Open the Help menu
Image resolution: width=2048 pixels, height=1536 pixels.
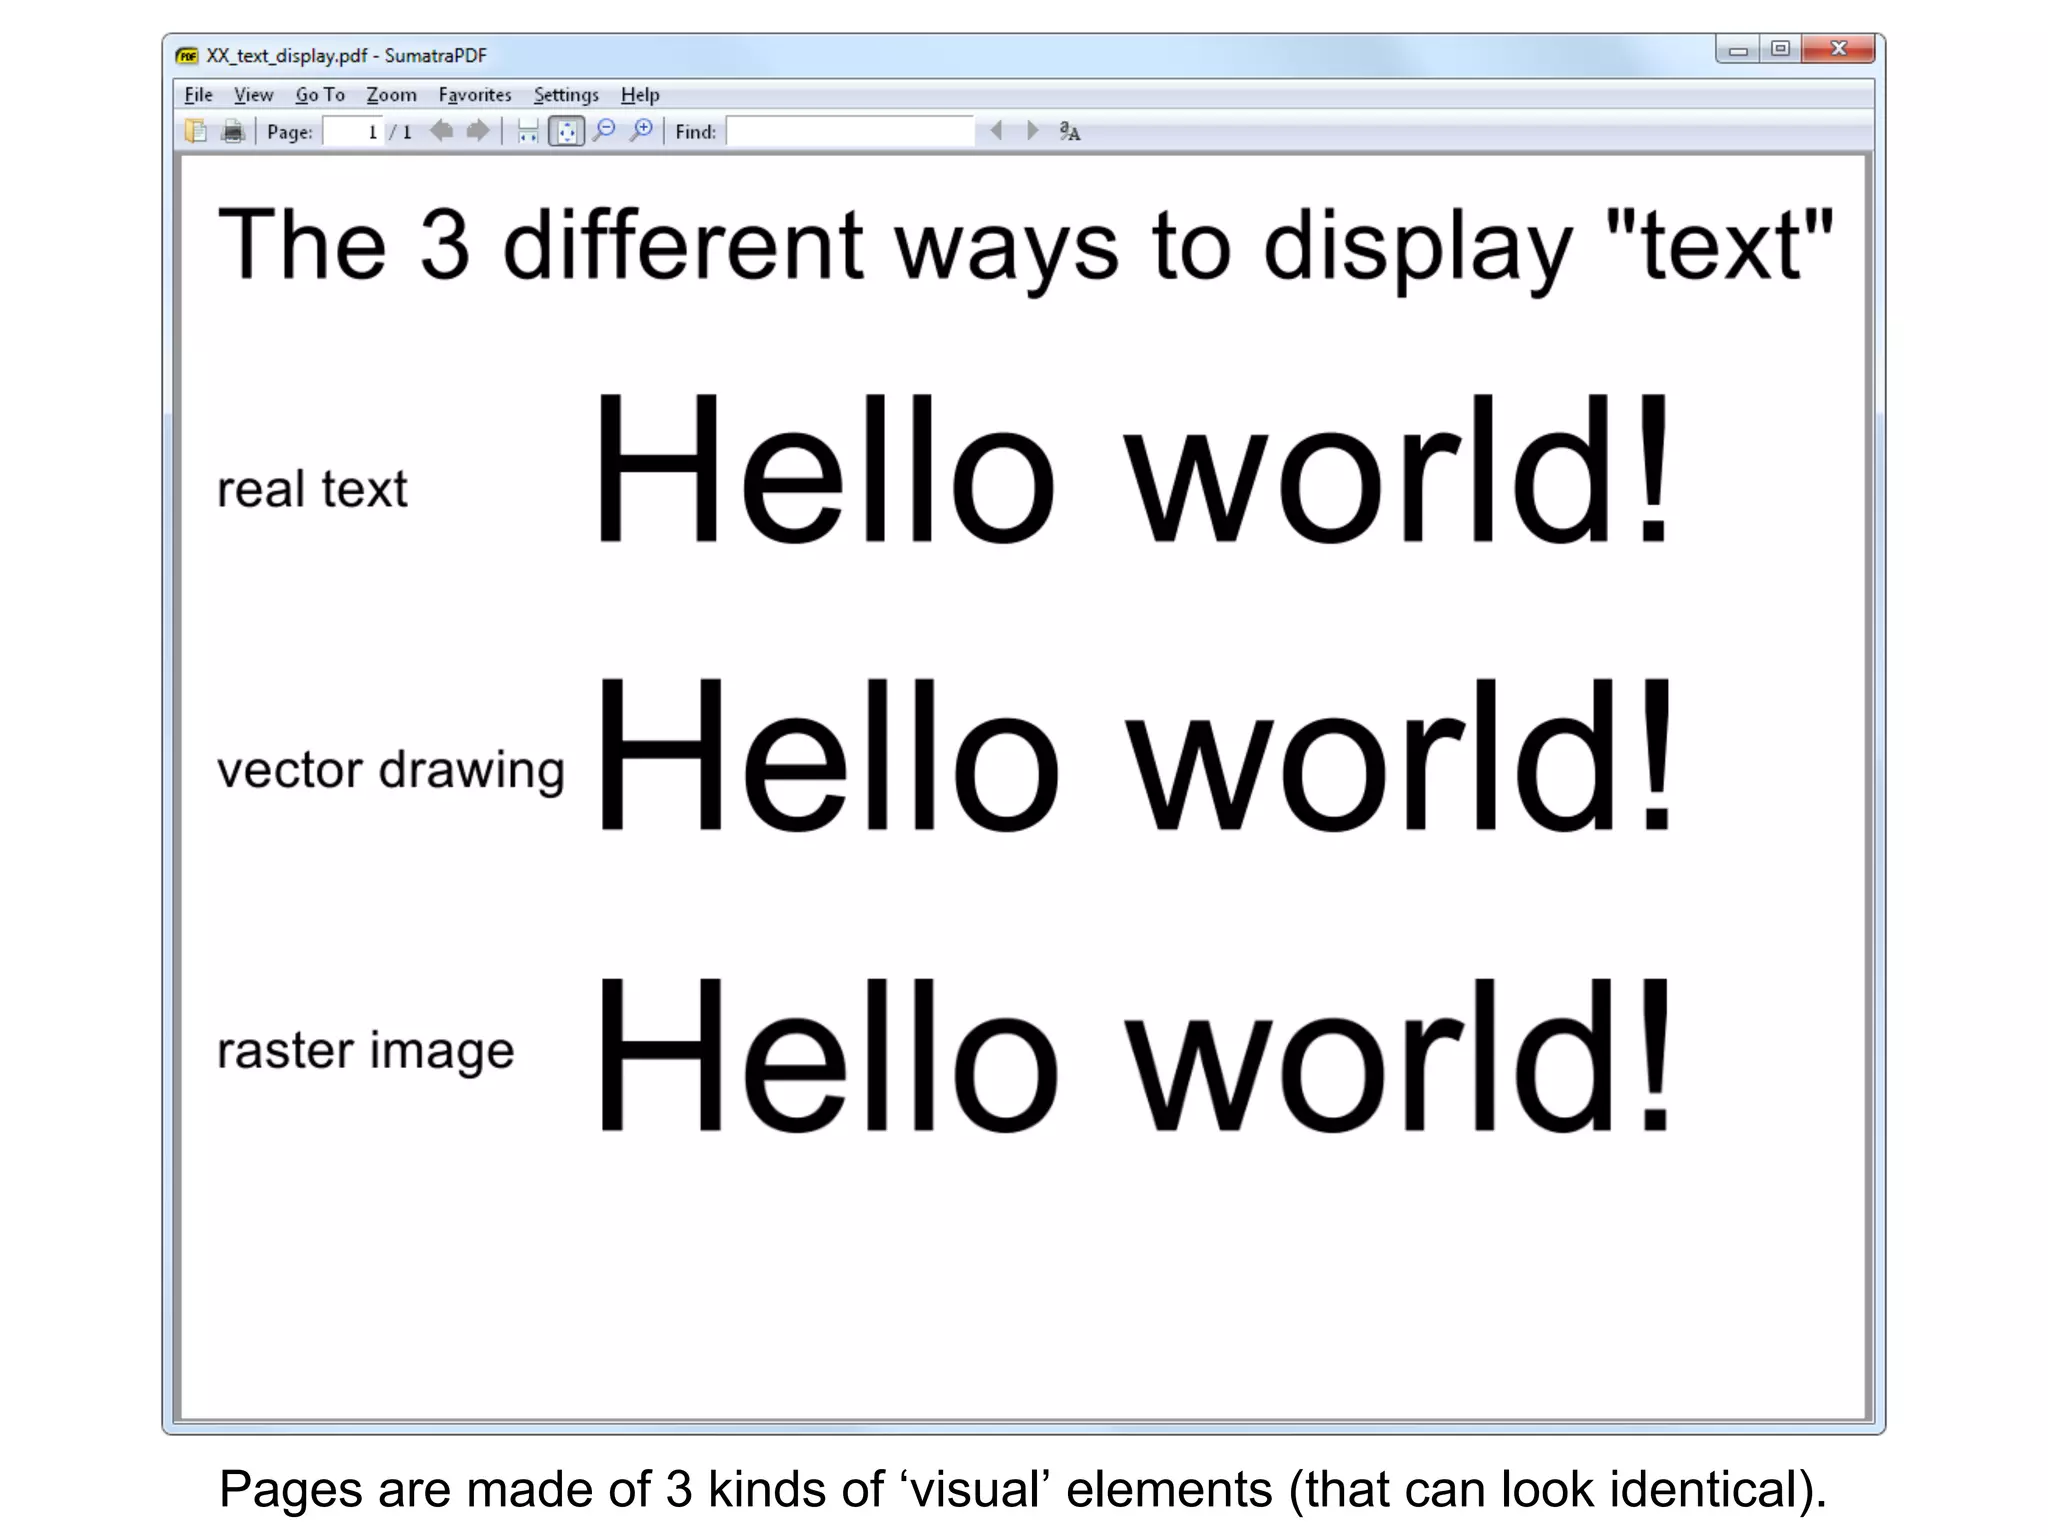(640, 95)
